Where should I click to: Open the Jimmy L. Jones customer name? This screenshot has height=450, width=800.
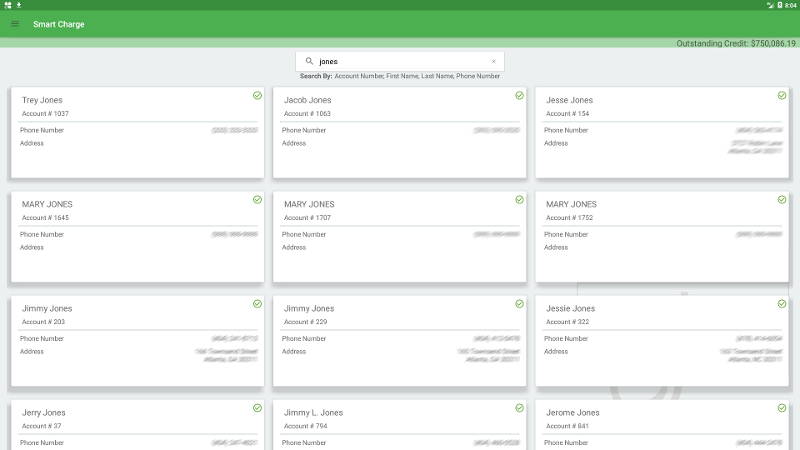(313, 413)
